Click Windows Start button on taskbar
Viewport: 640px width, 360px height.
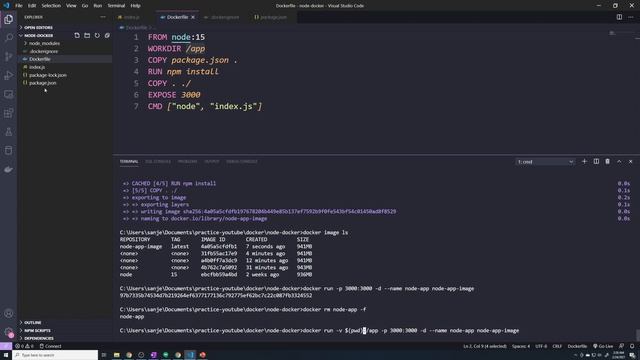pyautogui.click(x=6, y=355)
